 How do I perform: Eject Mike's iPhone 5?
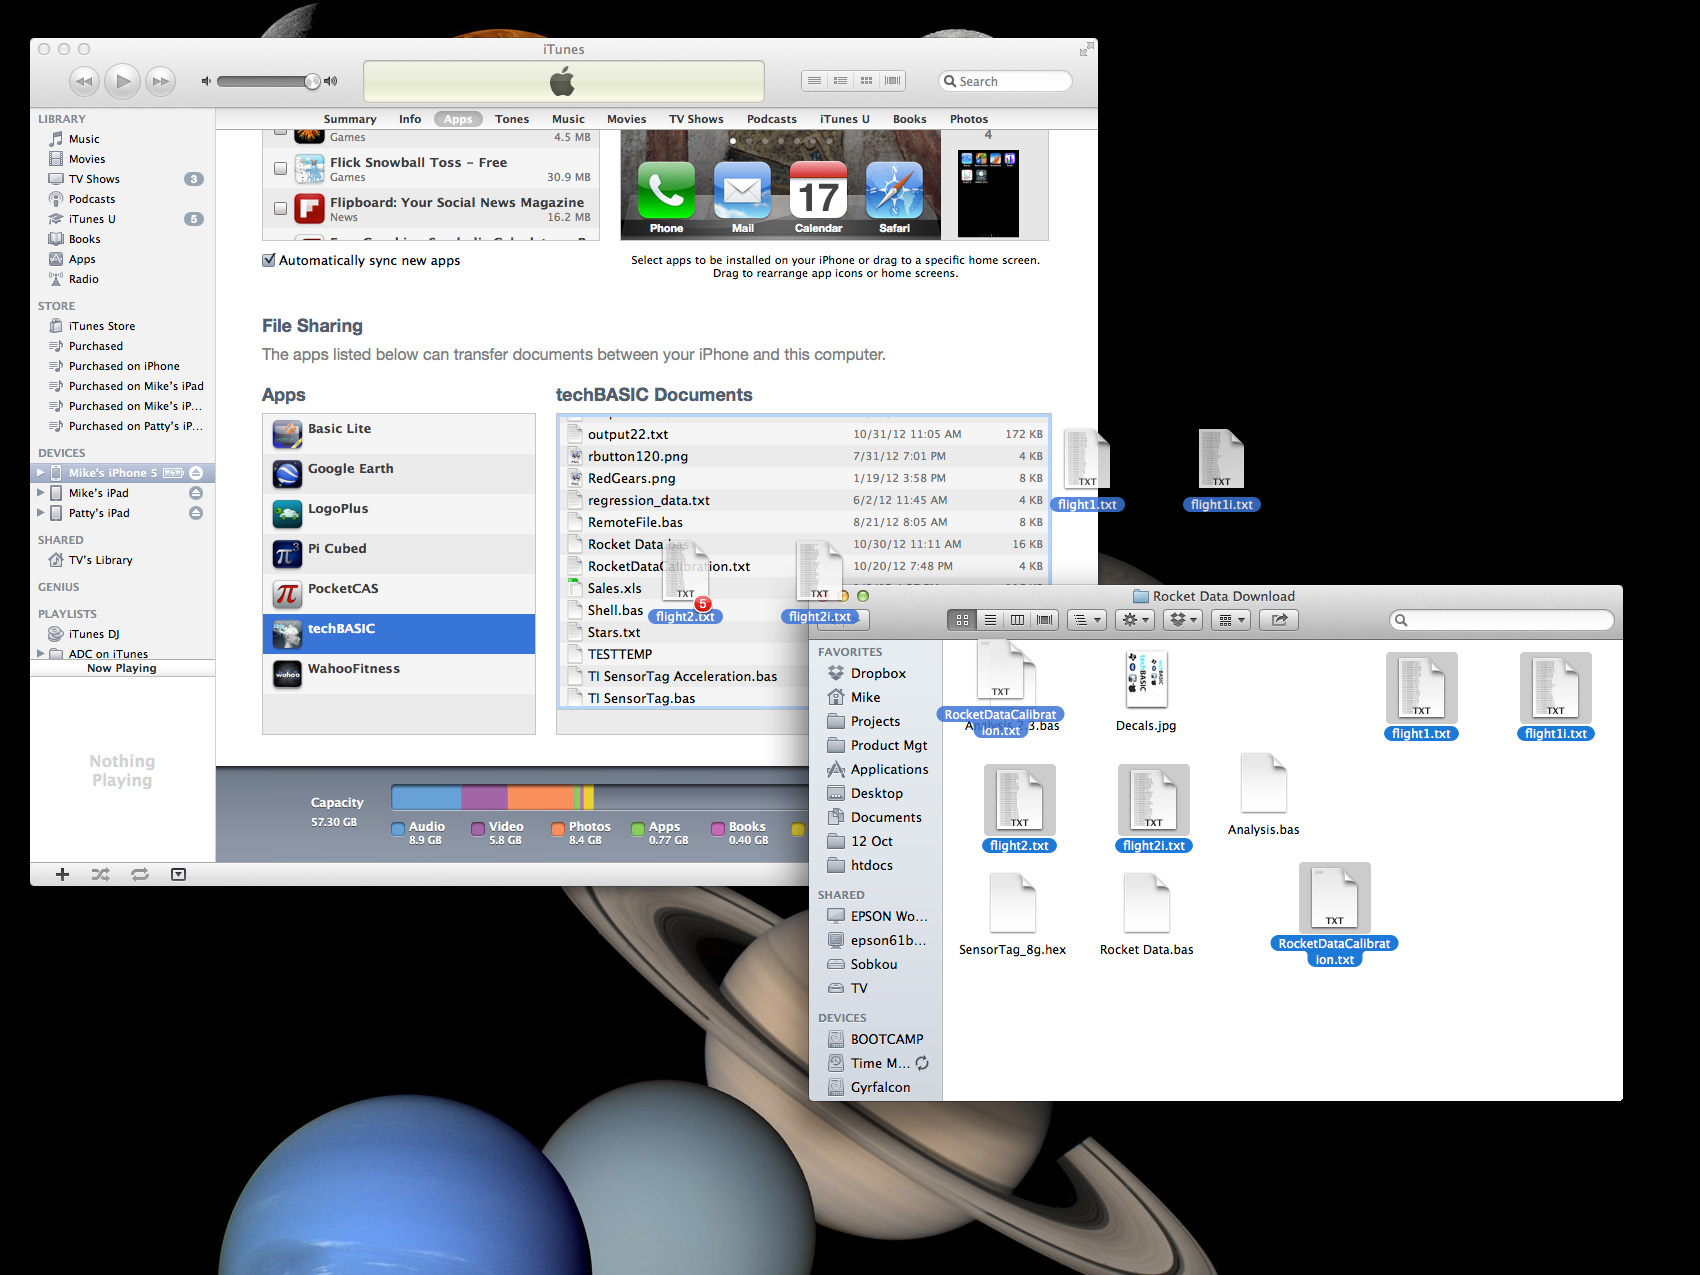(x=196, y=473)
